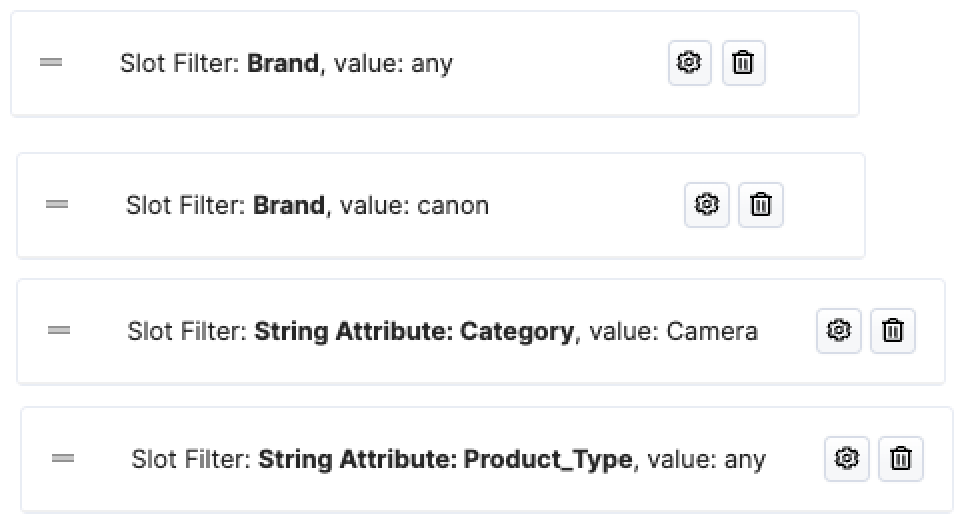
Task: Open settings gear for Brand canon filter
Action: point(707,204)
